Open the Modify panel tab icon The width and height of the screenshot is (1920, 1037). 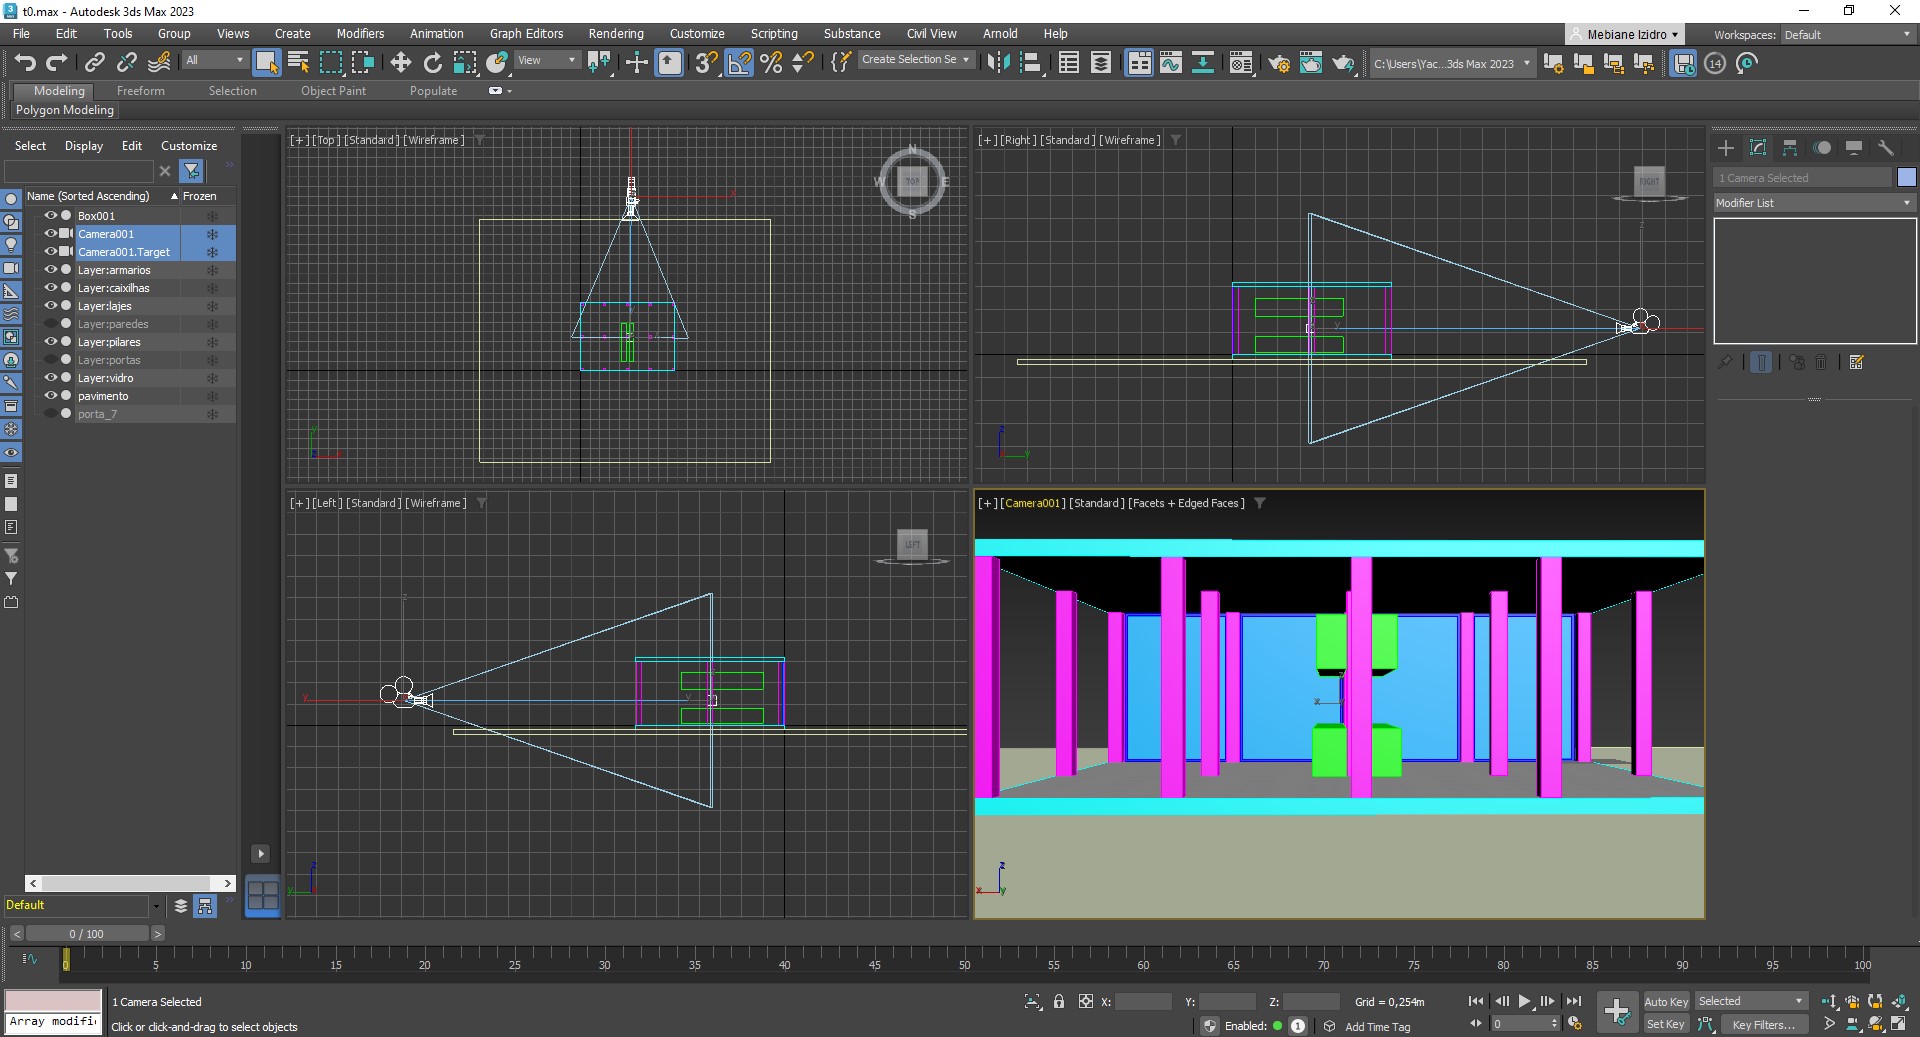click(1758, 148)
